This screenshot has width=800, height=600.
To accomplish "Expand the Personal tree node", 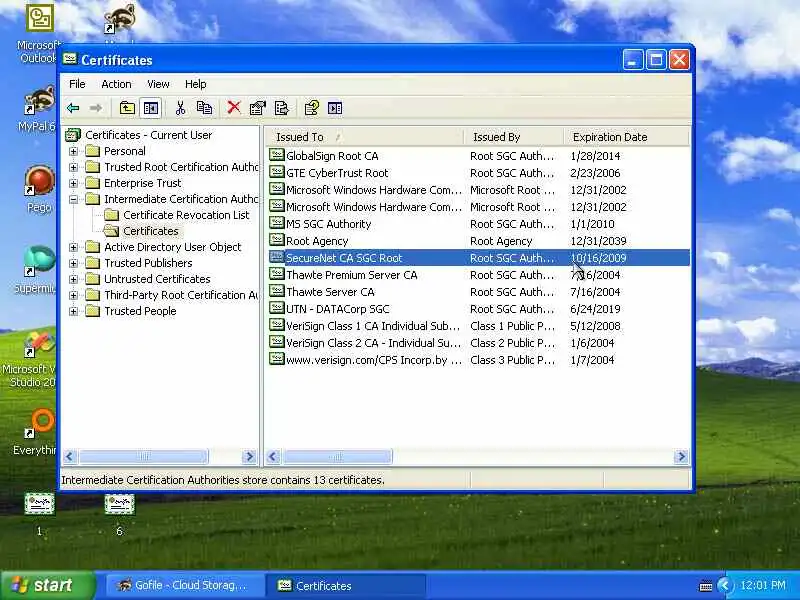I will point(73,151).
